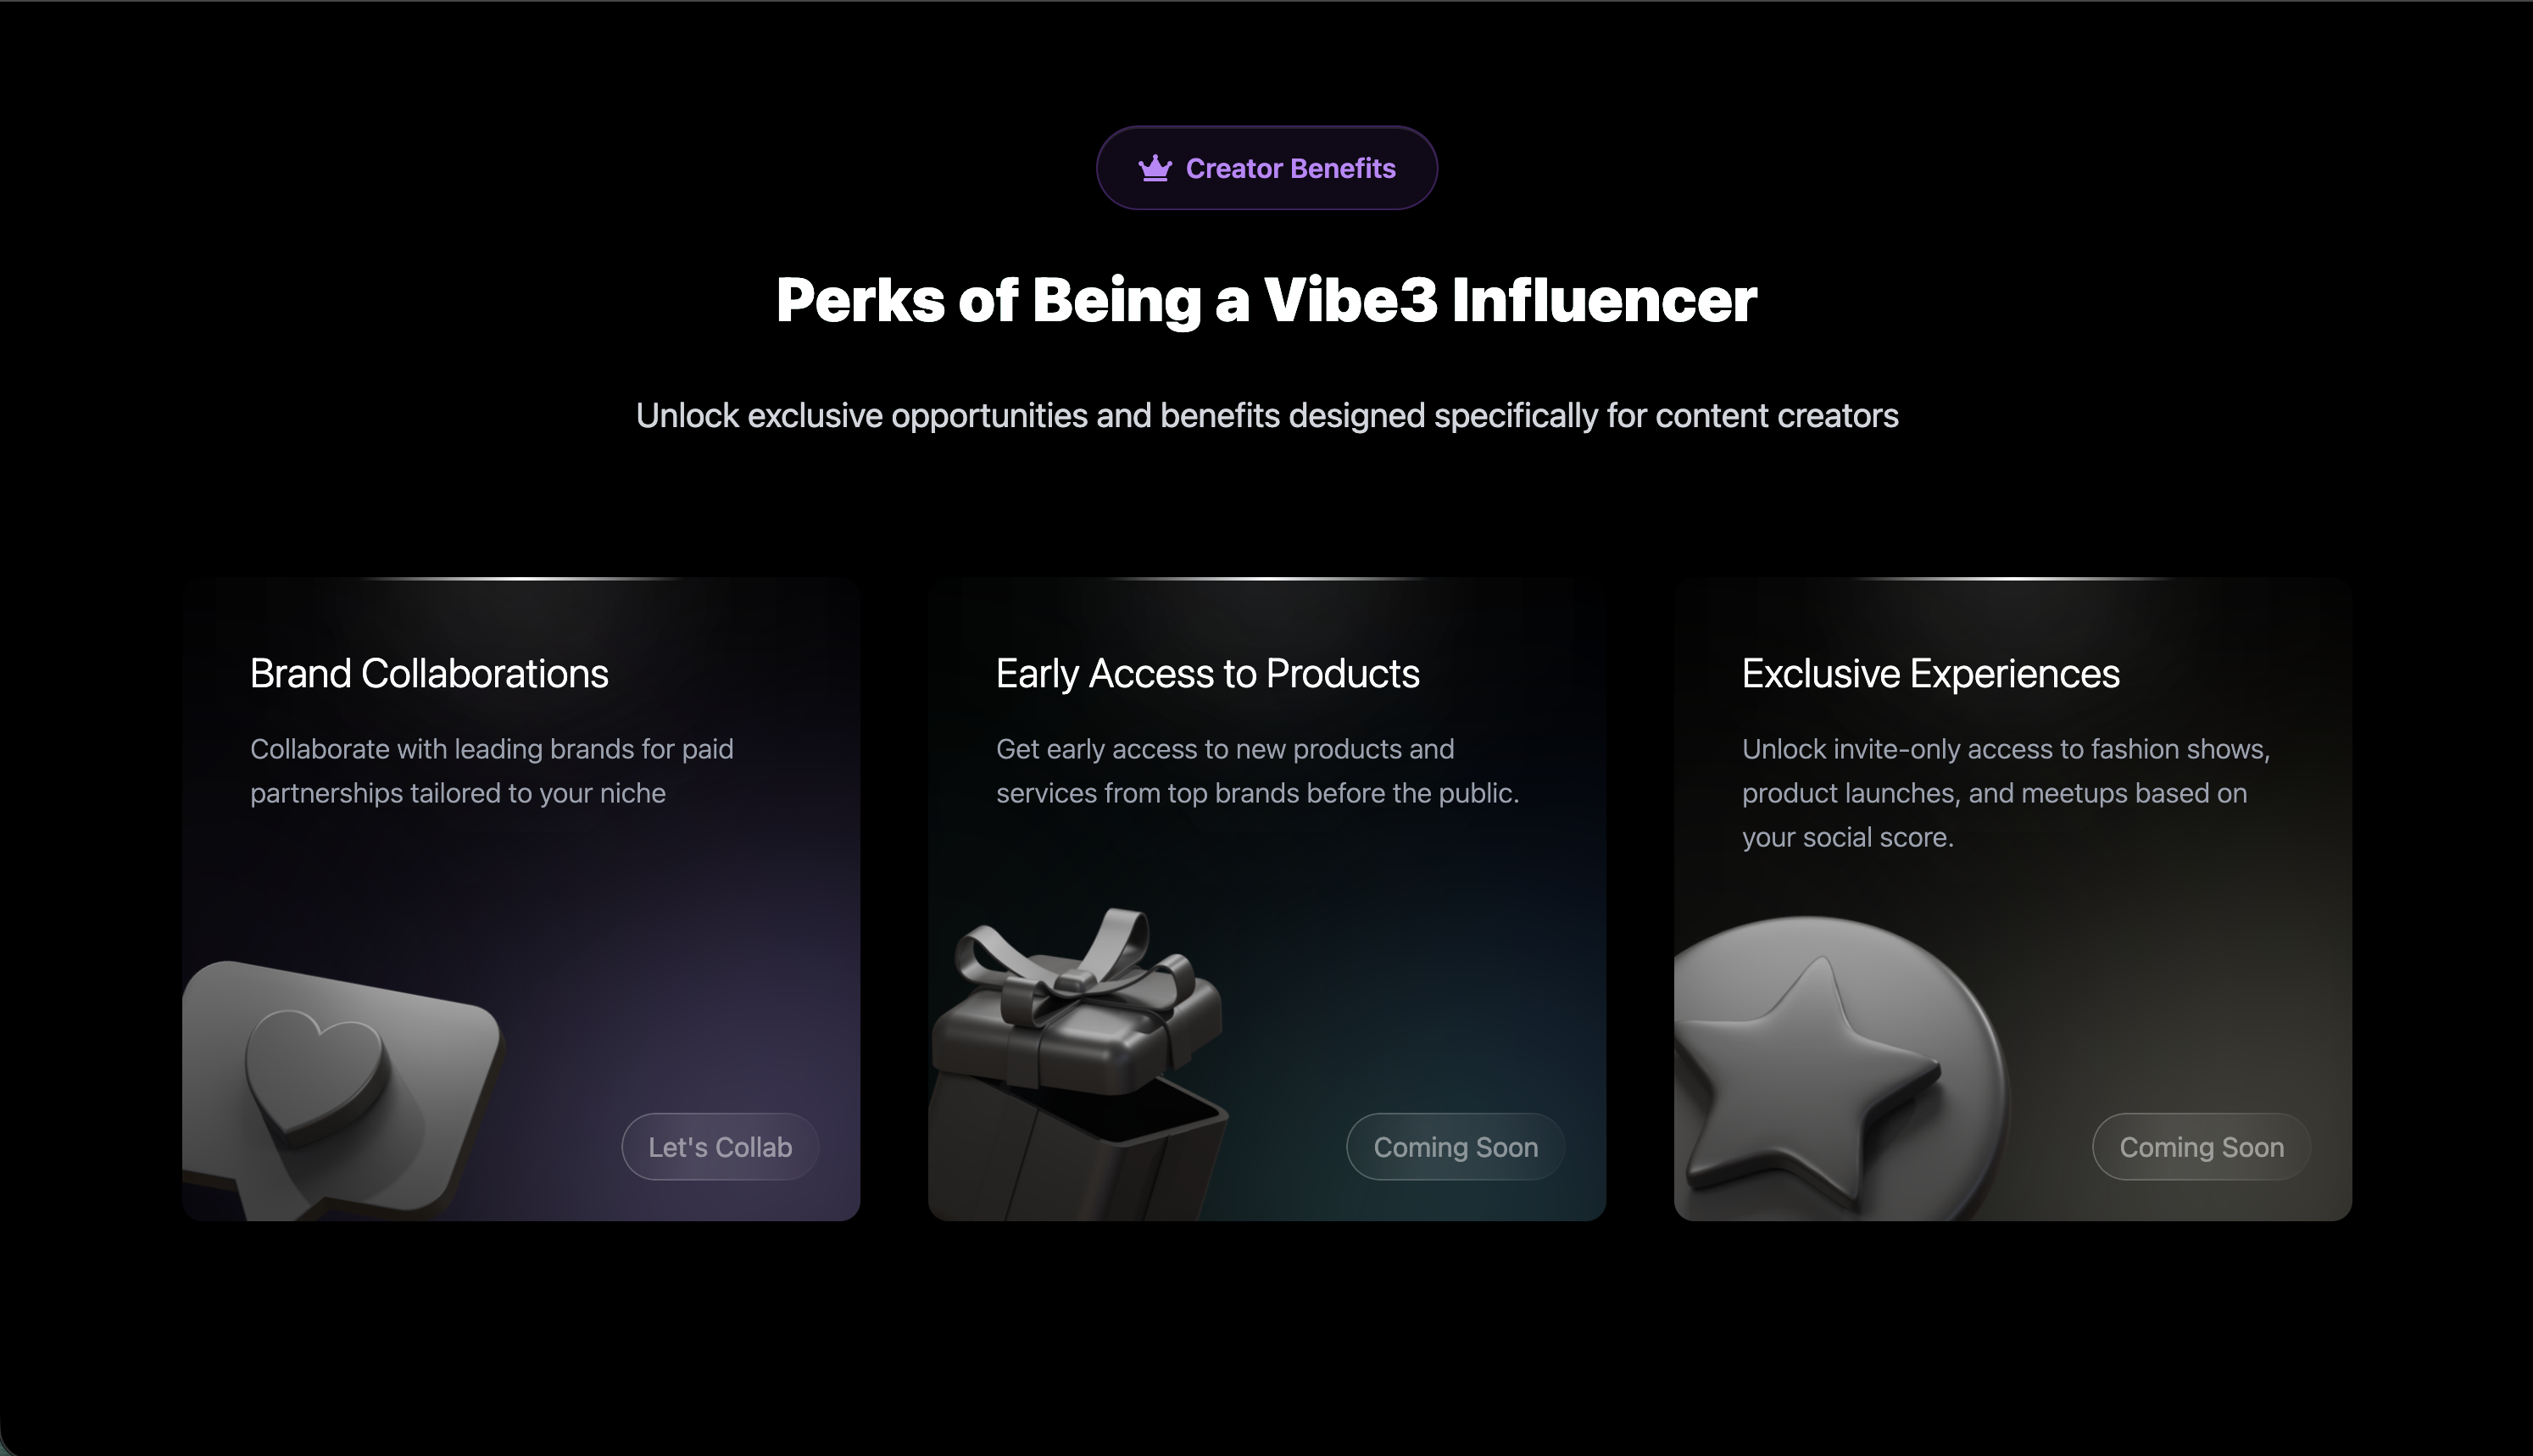
Task: Click Coming Soon in the Exclusive Experiences card
Action: [x=2201, y=1147]
